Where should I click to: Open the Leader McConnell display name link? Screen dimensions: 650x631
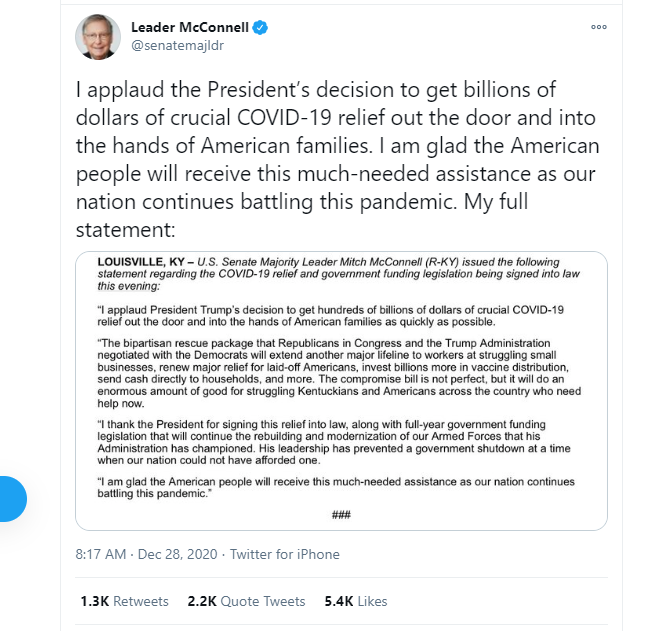[x=189, y=27]
